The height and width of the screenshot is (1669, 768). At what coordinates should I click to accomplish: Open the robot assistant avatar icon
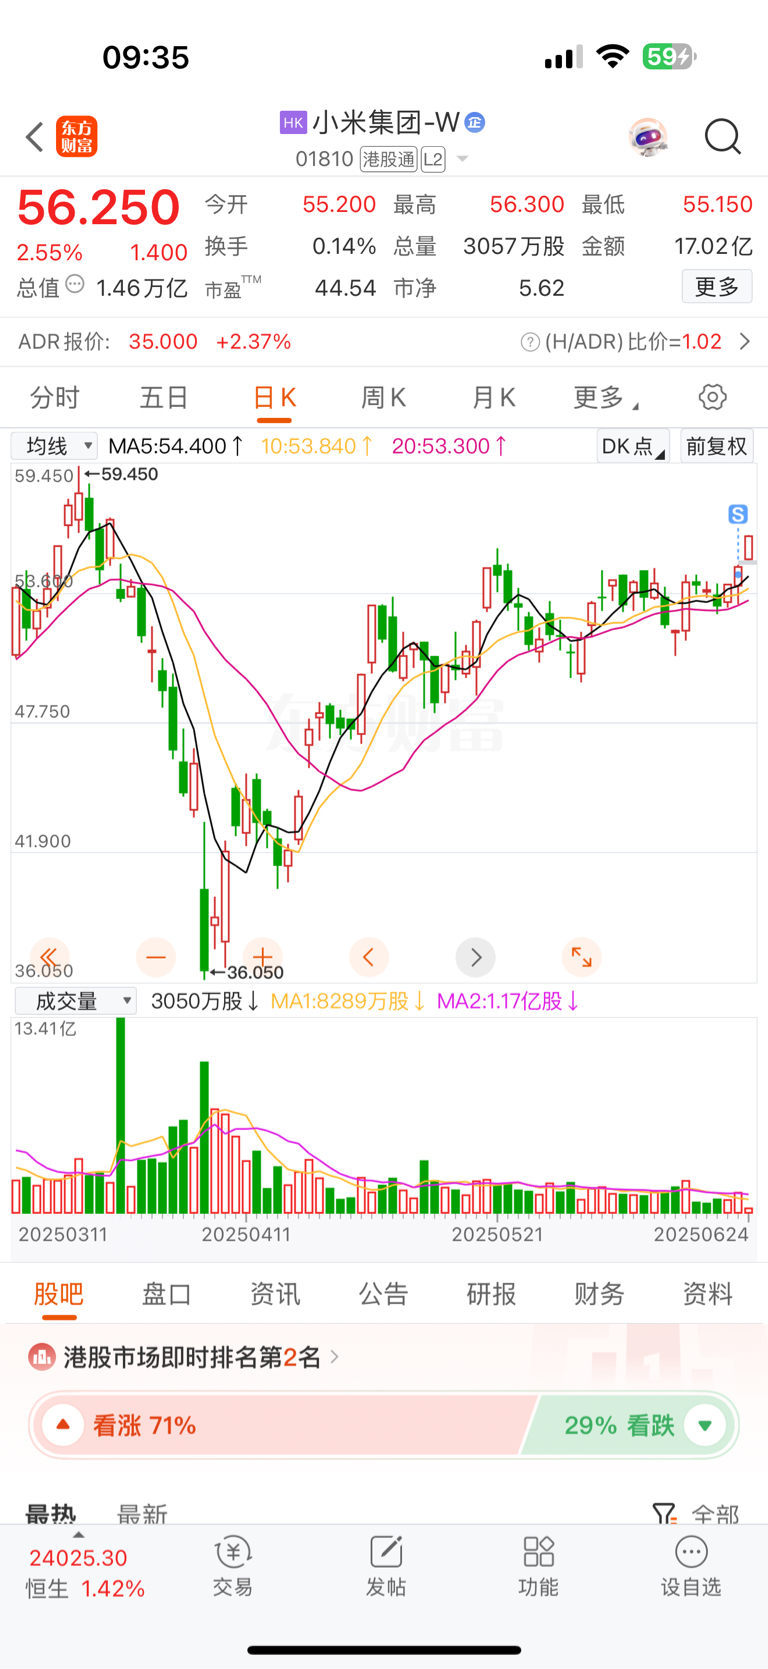coord(648,136)
